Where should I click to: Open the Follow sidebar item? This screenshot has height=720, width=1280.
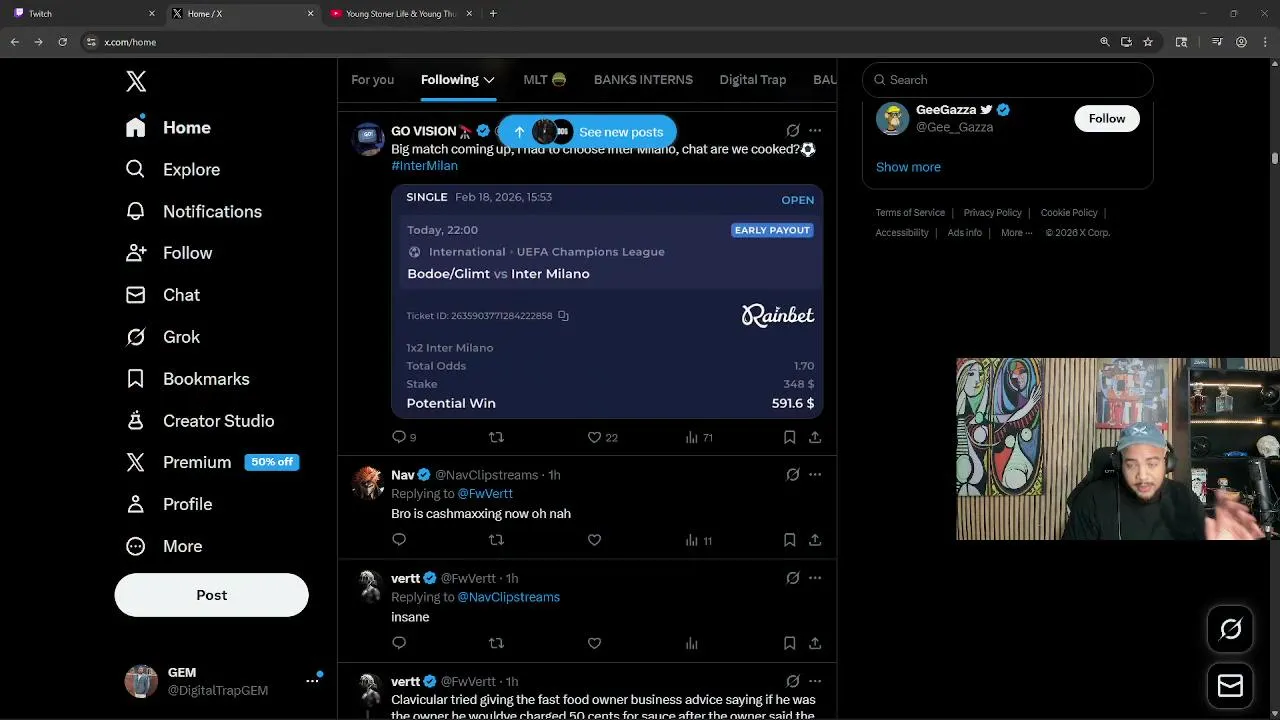coord(168,253)
